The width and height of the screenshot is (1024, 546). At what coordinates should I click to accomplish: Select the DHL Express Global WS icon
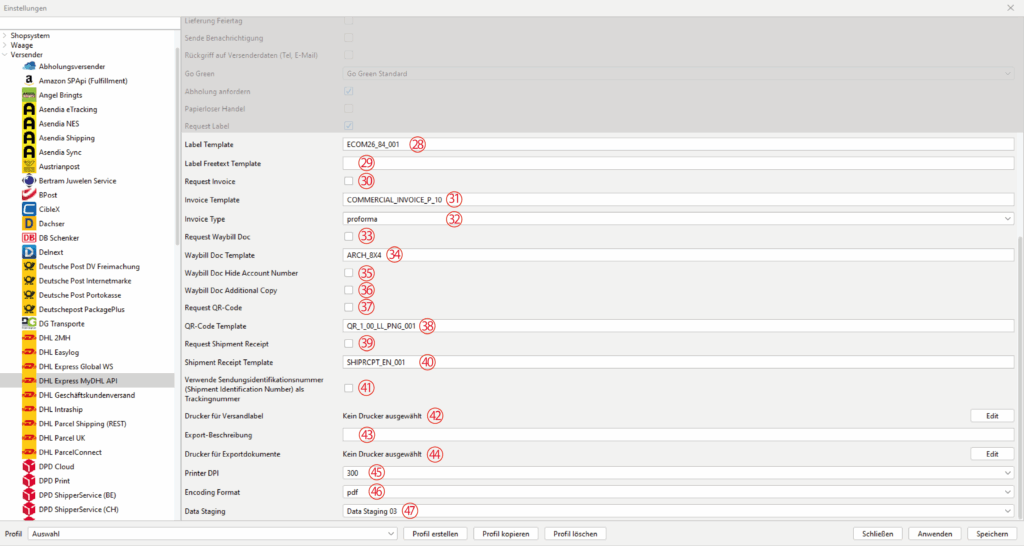click(x=29, y=366)
